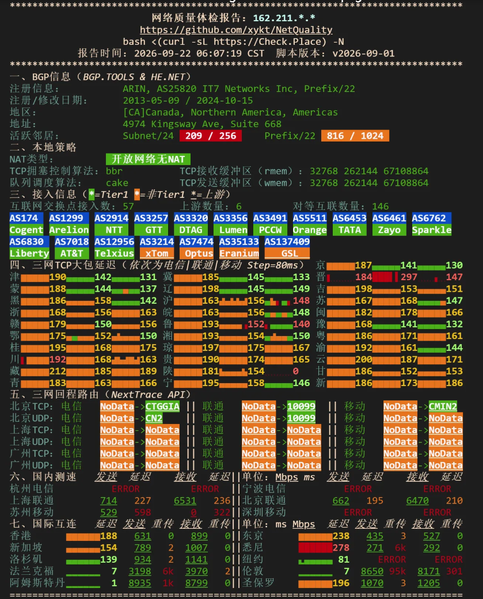Screen dimensions: 483x599
Task: Select the cake queue scheduler value
Action: click(117, 183)
